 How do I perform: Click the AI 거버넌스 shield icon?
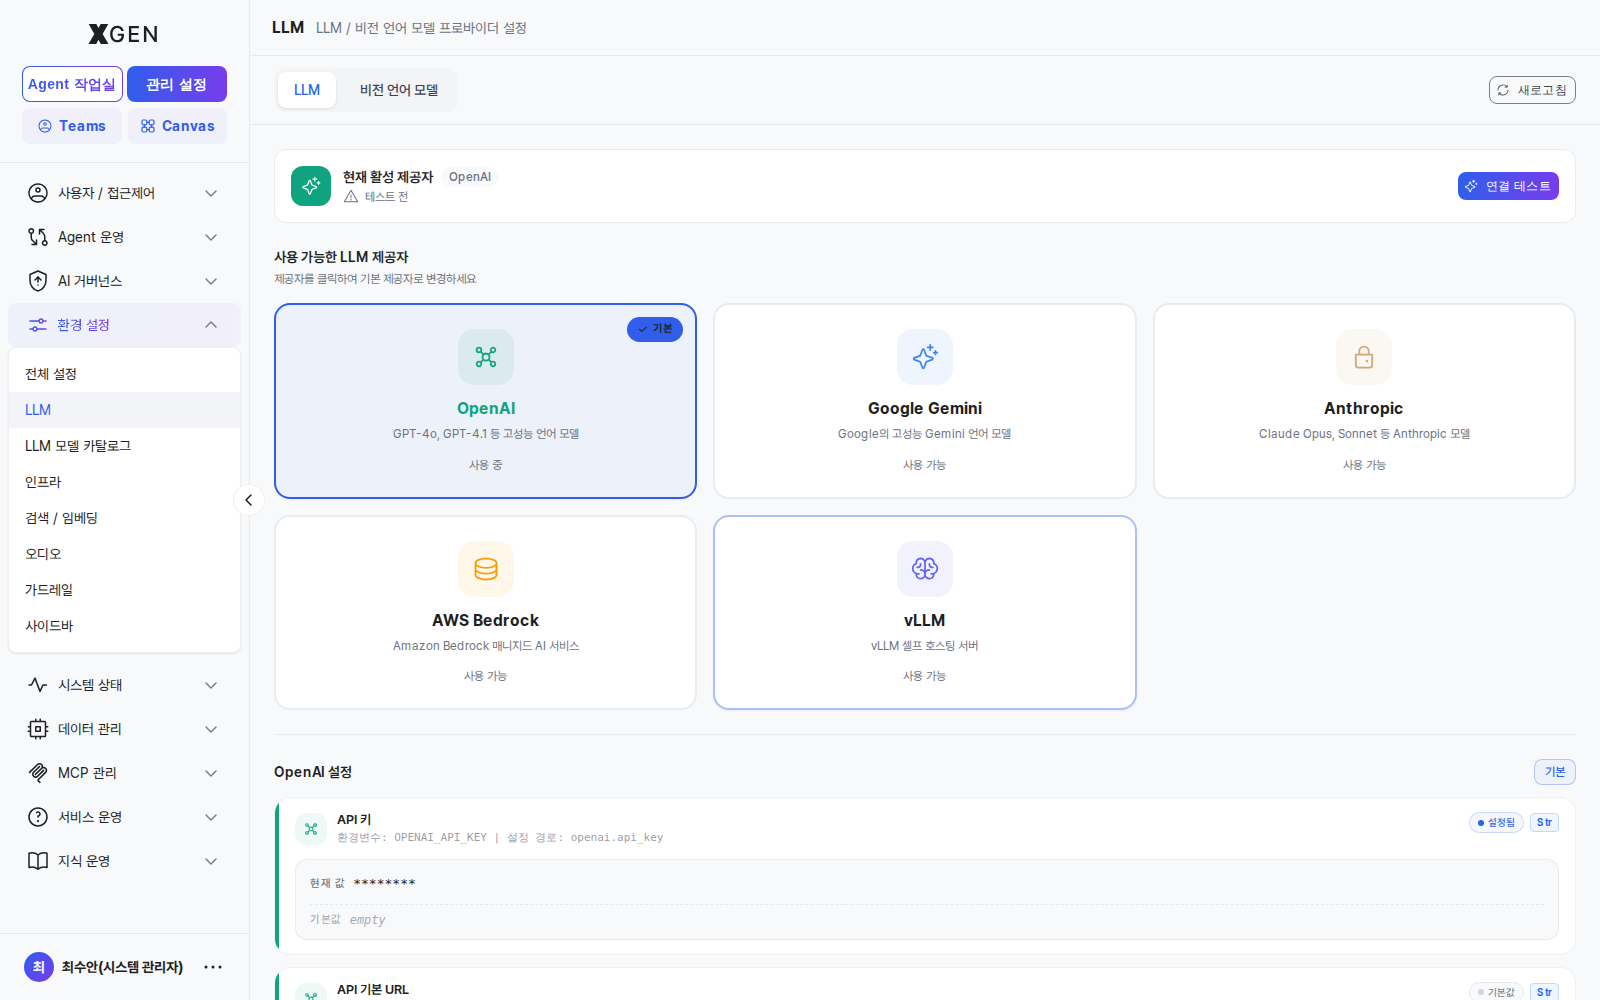pos(38,281)
